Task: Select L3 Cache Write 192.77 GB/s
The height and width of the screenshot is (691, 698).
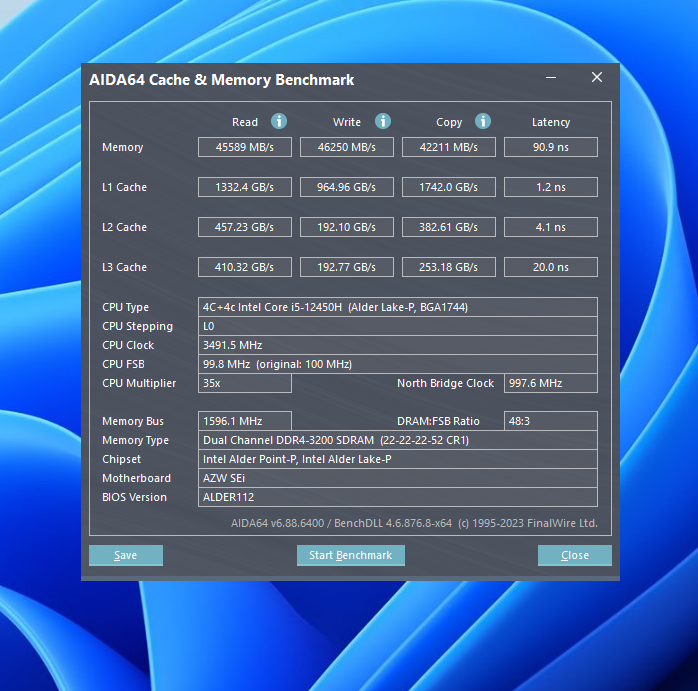Action: 347,267
